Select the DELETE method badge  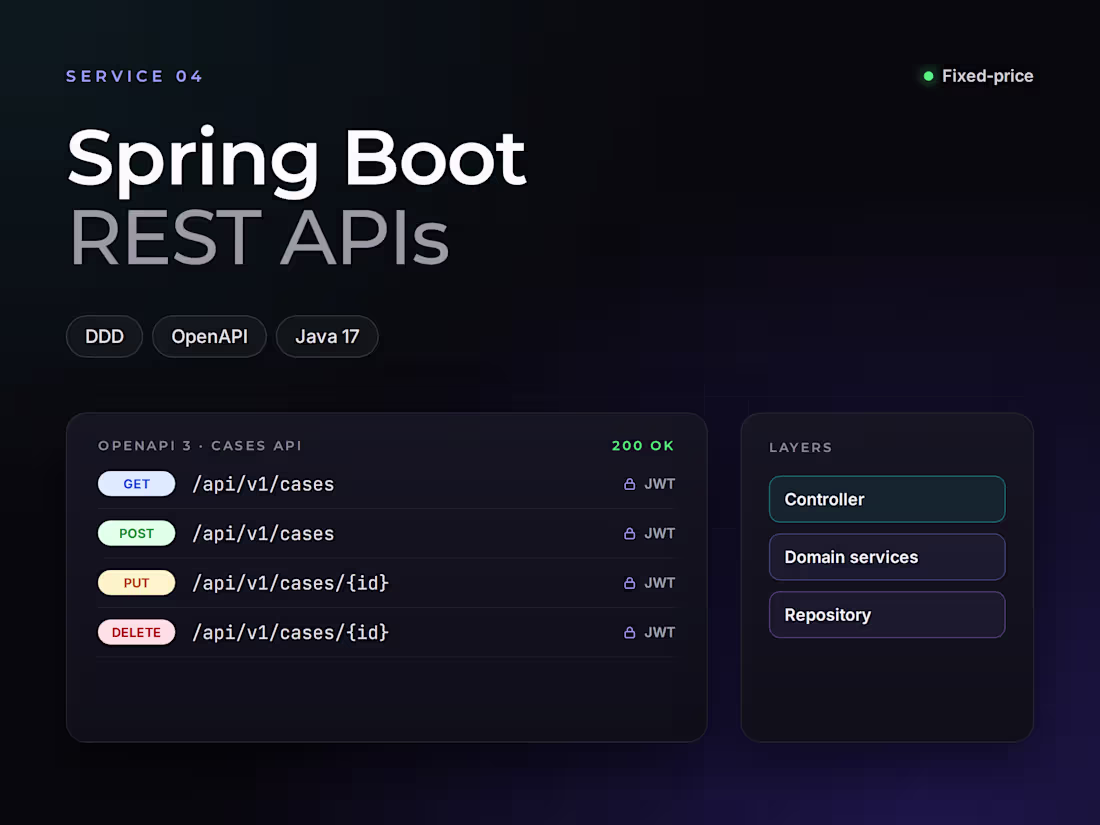point(136,632)
